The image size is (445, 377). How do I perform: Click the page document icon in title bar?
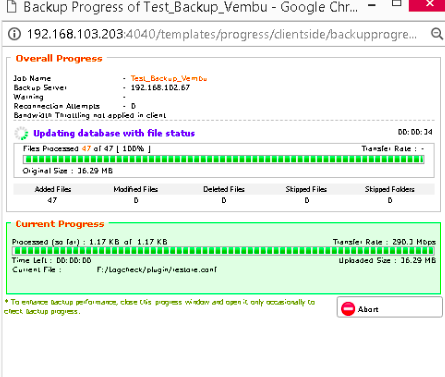pos(12,6)
